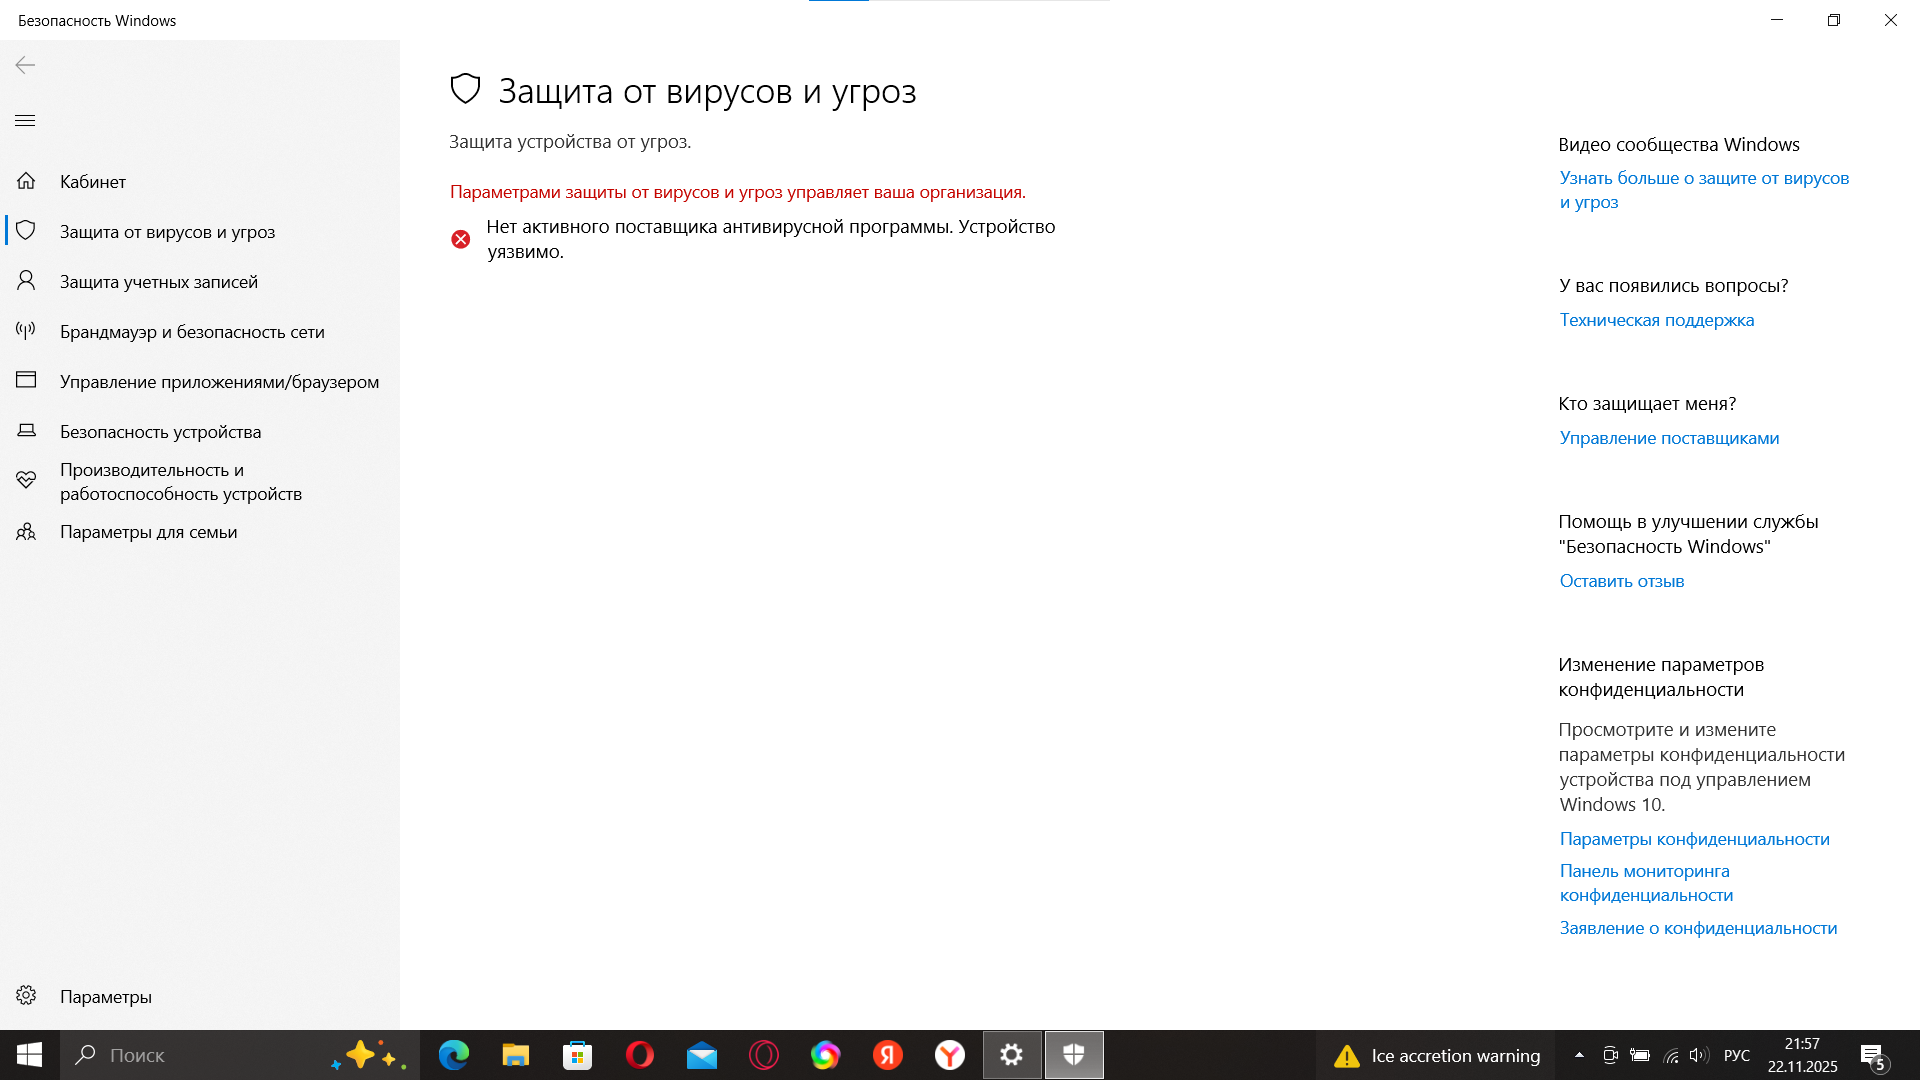Open Microsoft Store from taskbar
The image size is (1920, 1080).
tap(578, 1055)
